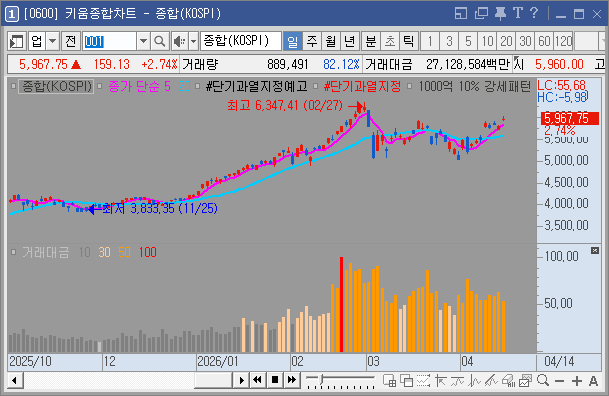The image size is (609, 396).
Task: Select the 120 interval button
Action: coord(563,41)
